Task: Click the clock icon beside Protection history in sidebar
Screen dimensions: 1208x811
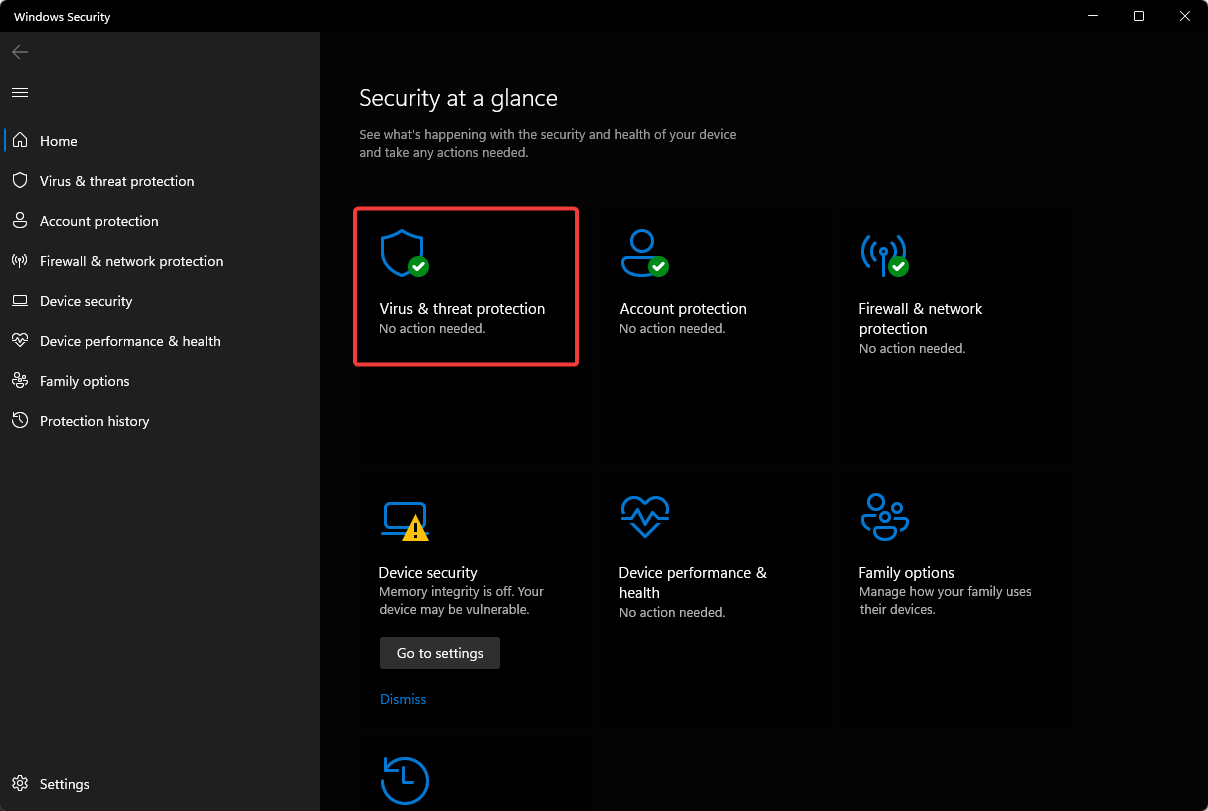Action: pyautogui.click(x=20, y=421)
